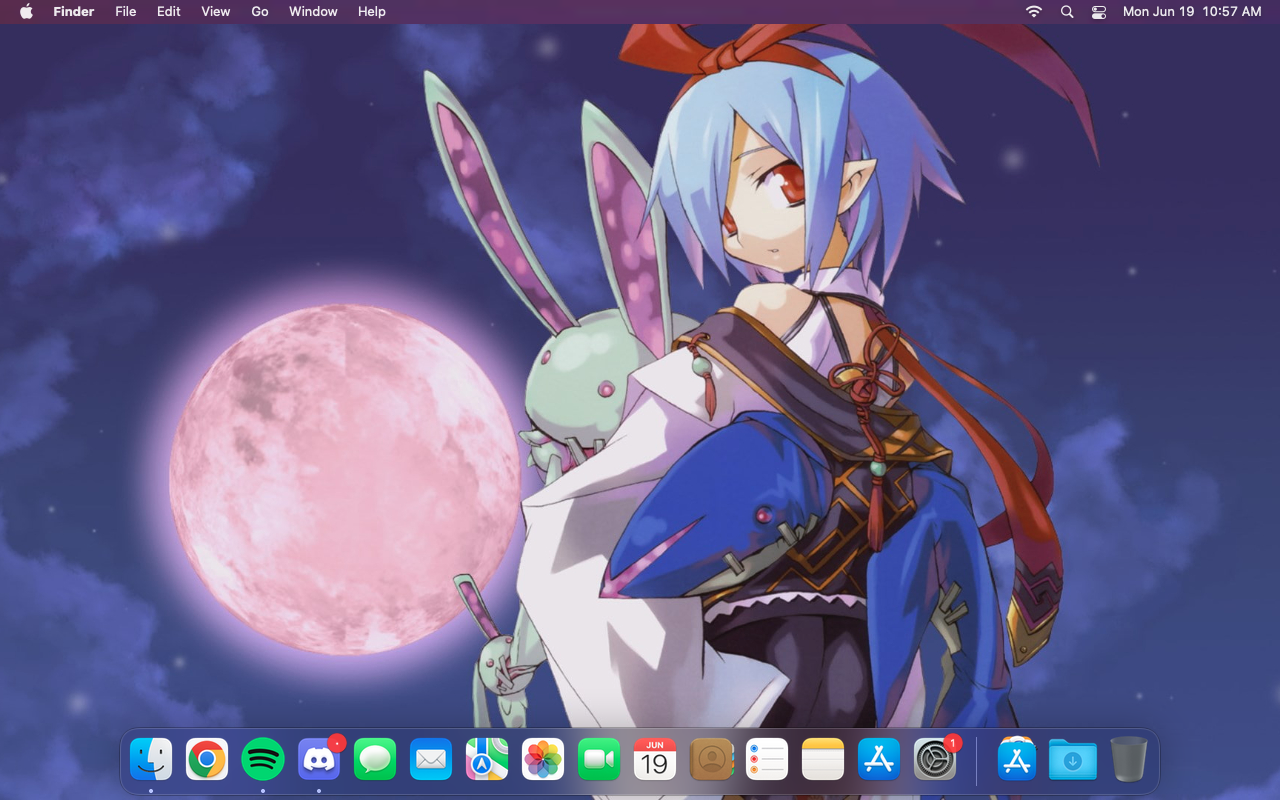Show Wi-Fi status menu
Viewport: 1280px width, 800px height.
[1034, 11]
